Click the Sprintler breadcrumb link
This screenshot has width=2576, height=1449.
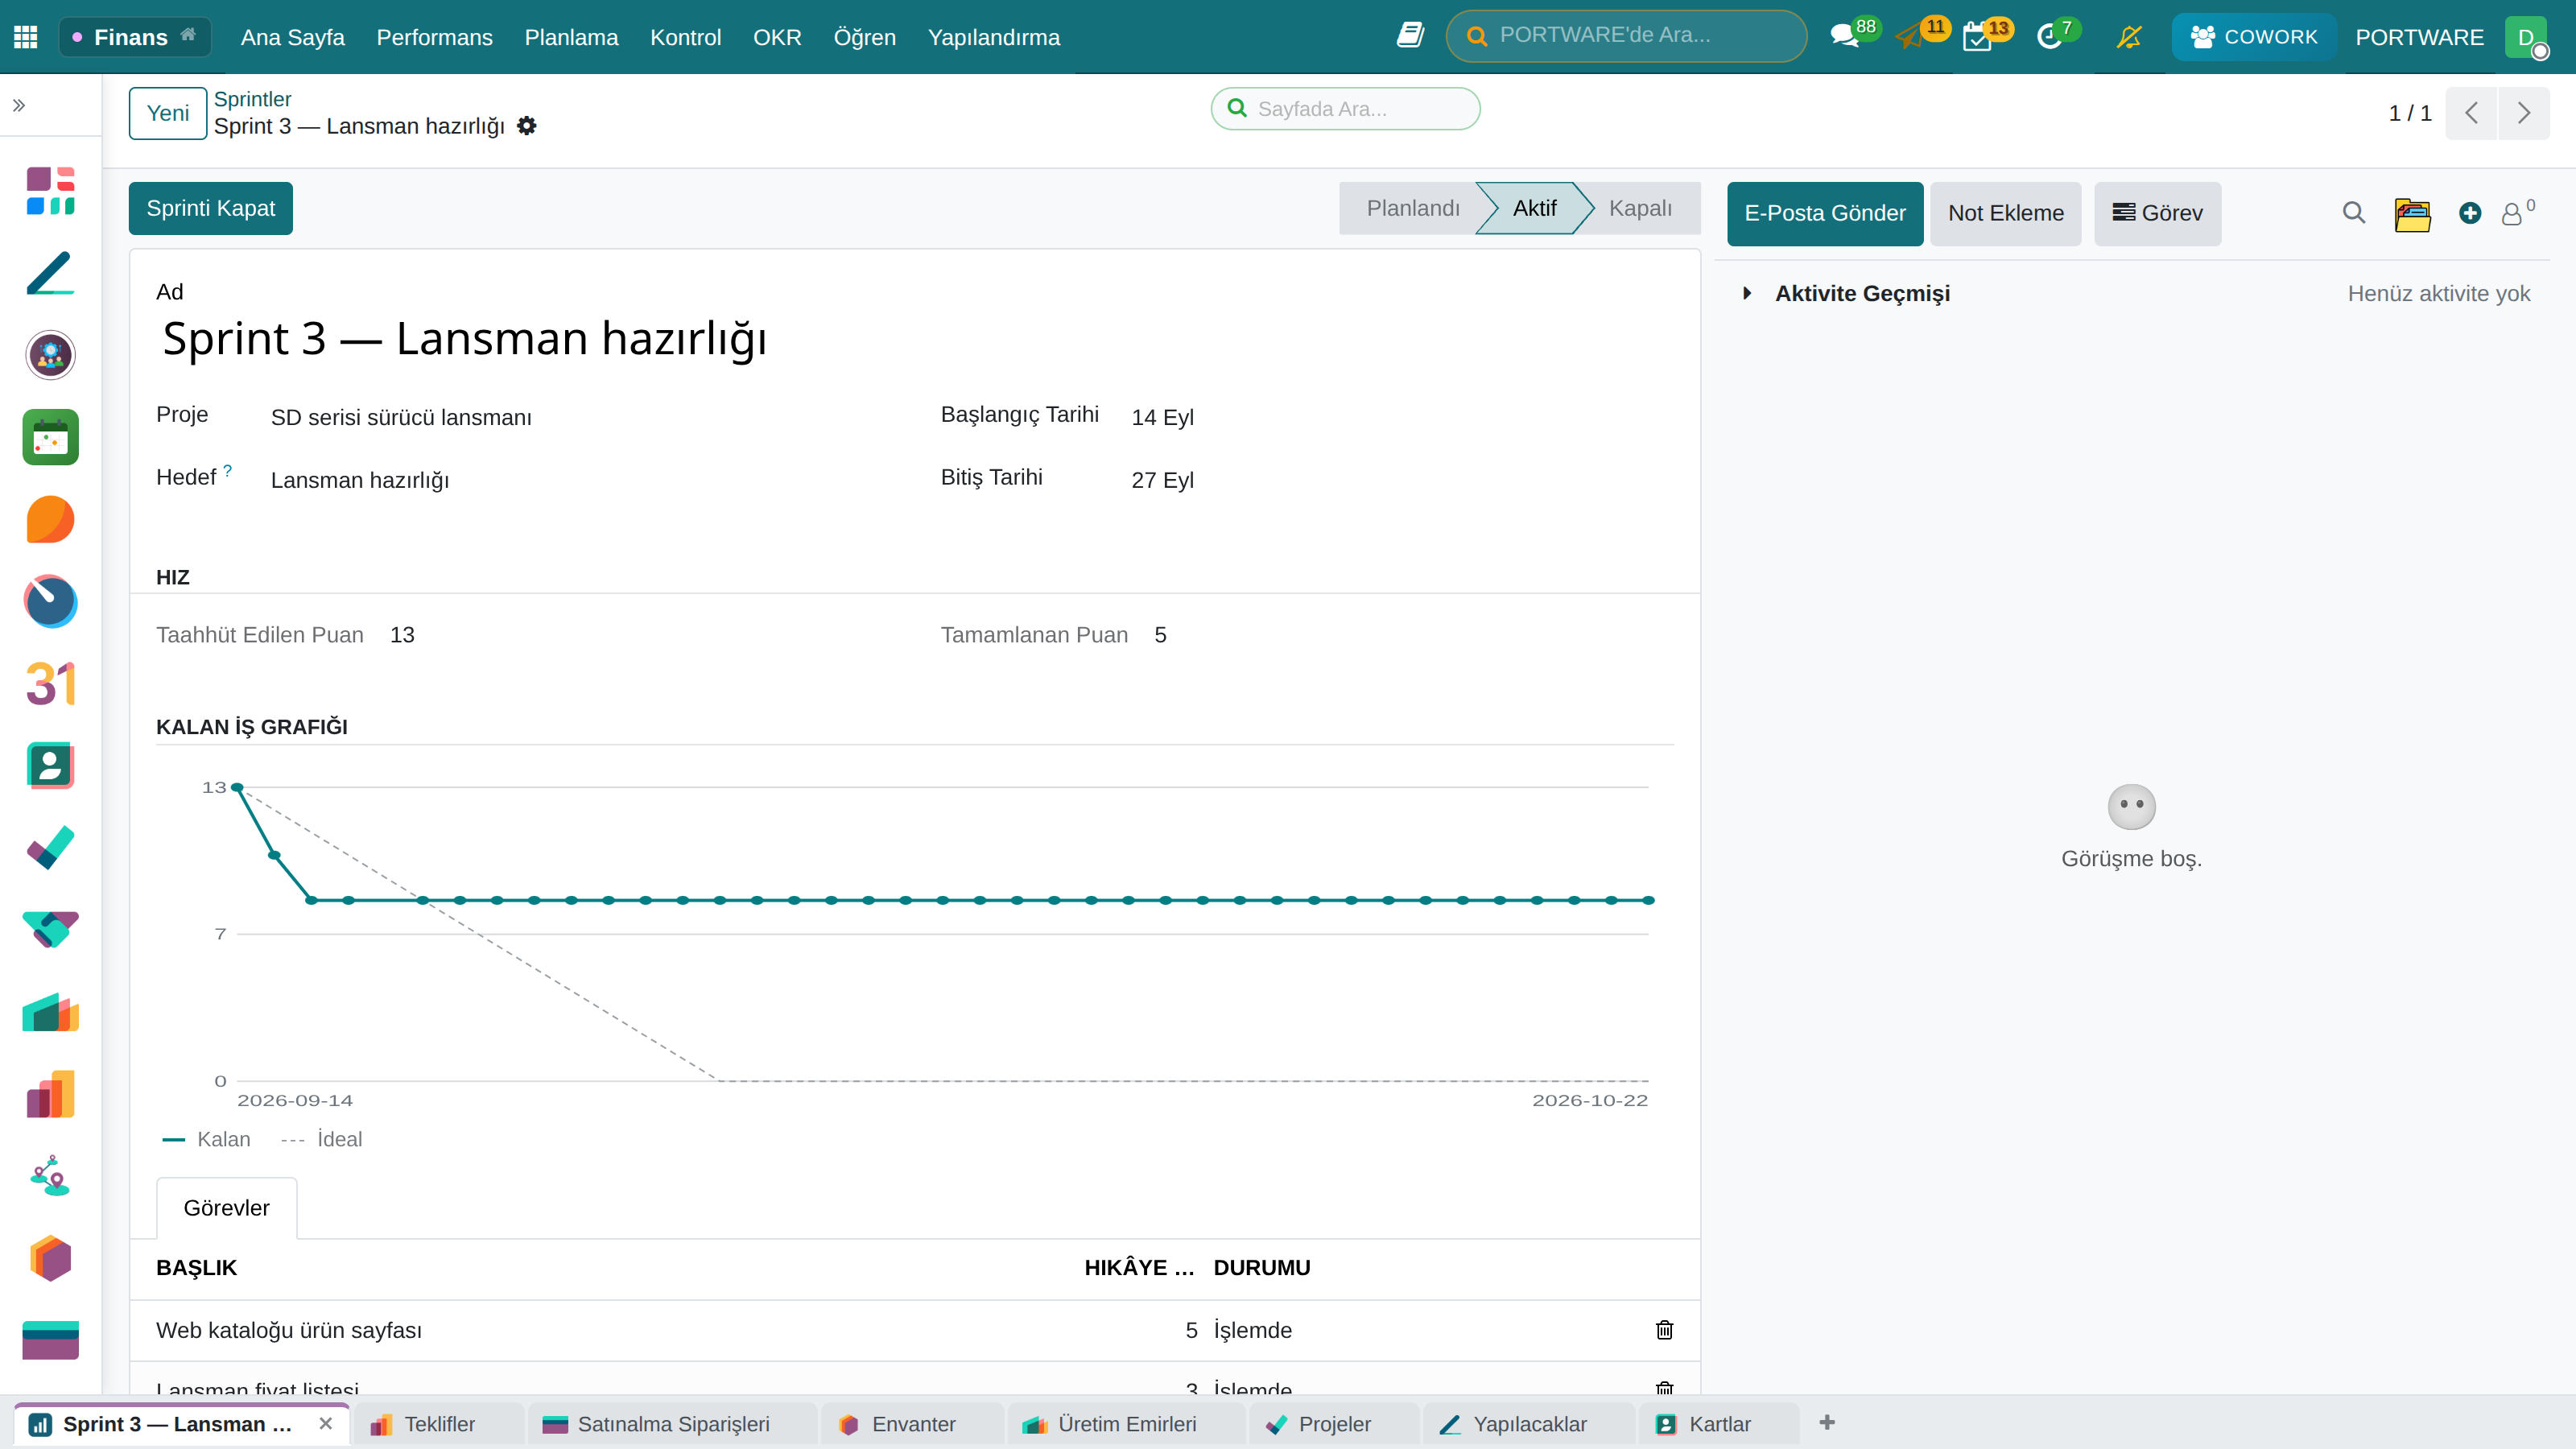coord(252,99)
